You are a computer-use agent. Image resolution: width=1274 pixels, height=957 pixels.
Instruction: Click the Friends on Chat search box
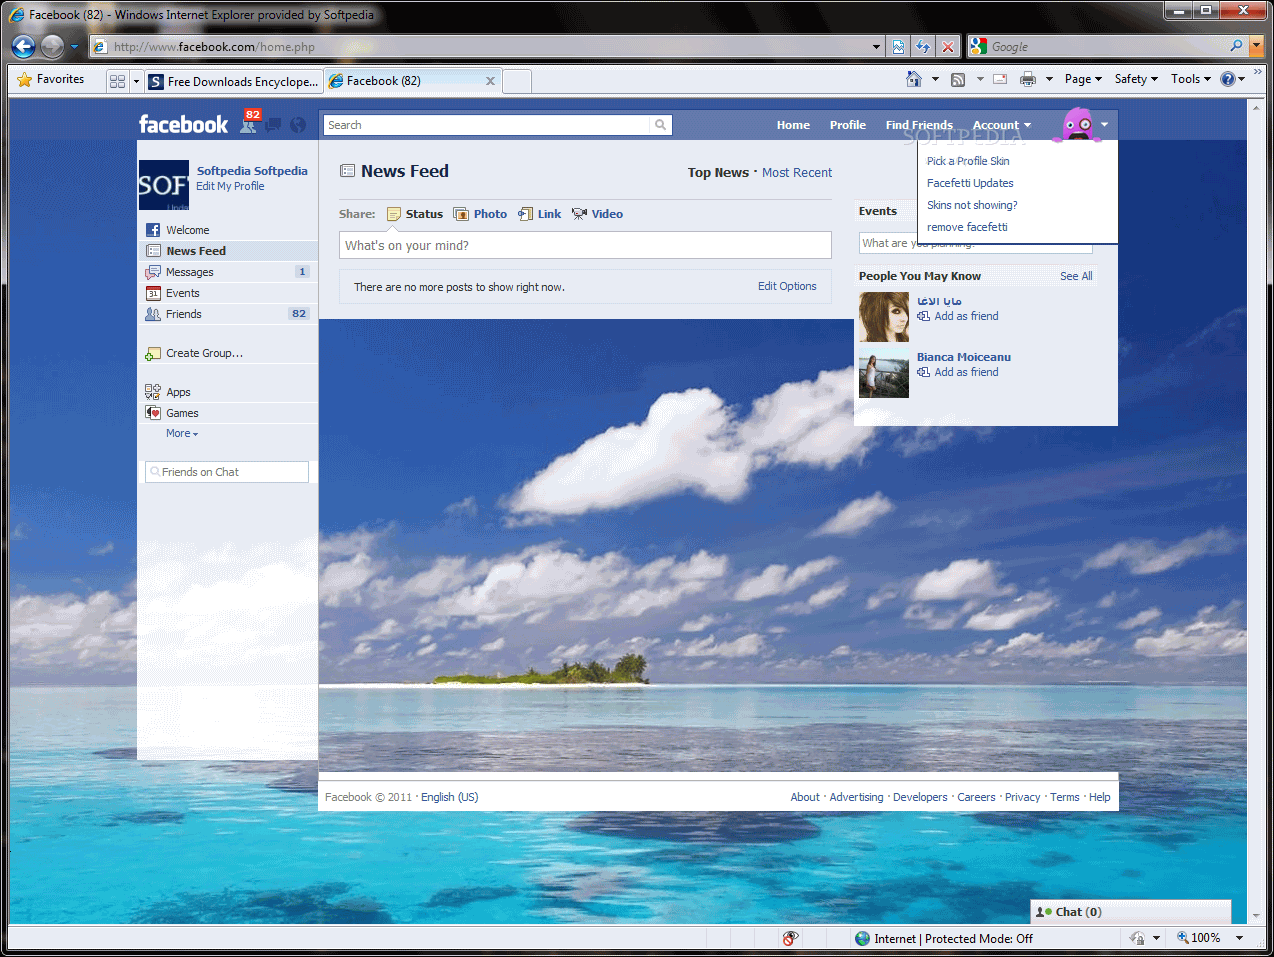tap(227, 472)
